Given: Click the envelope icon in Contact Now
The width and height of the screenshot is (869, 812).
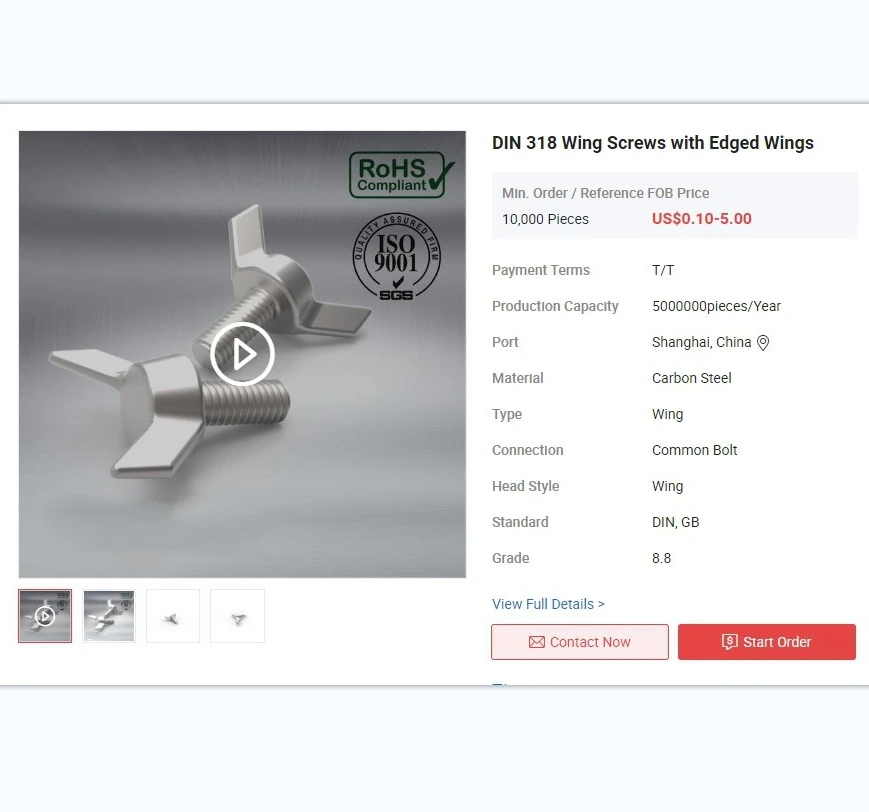Looking at the screenshot, I should tap(536, 642).
